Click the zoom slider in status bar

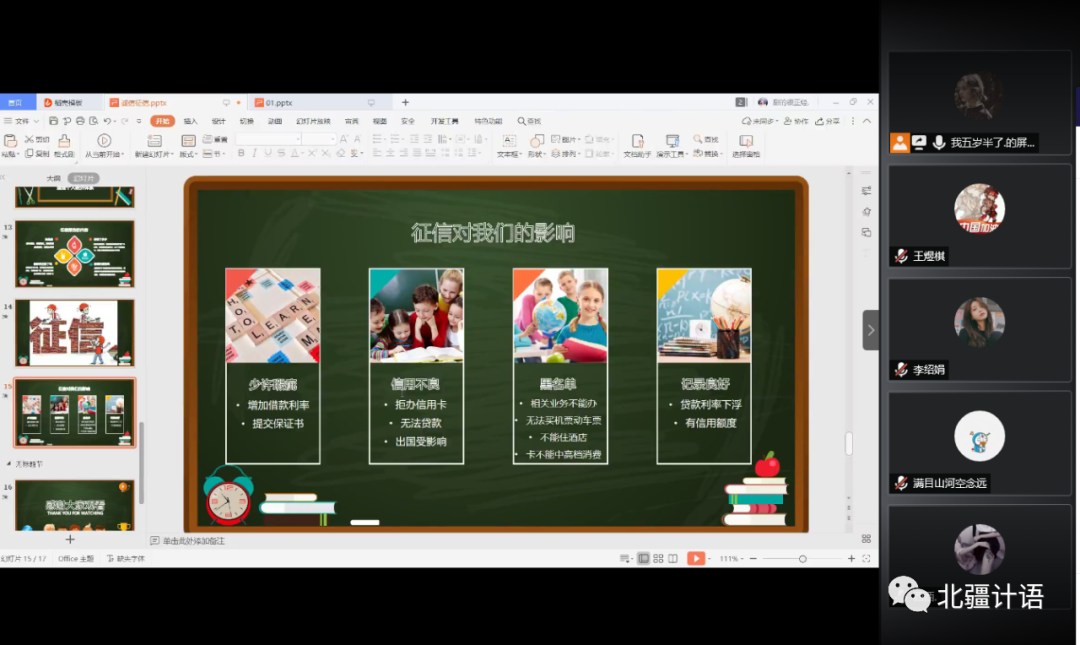802,558
